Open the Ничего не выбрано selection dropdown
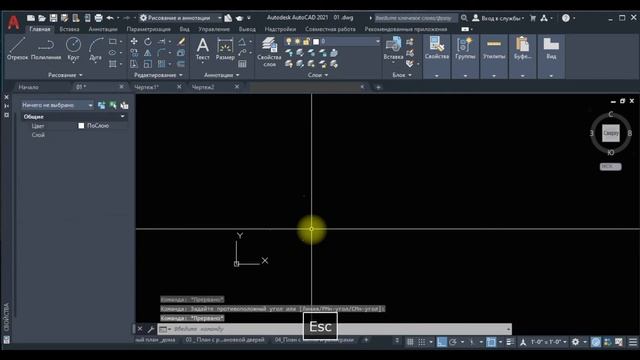Viewport: 640px width, 360px height. (57, 105)
